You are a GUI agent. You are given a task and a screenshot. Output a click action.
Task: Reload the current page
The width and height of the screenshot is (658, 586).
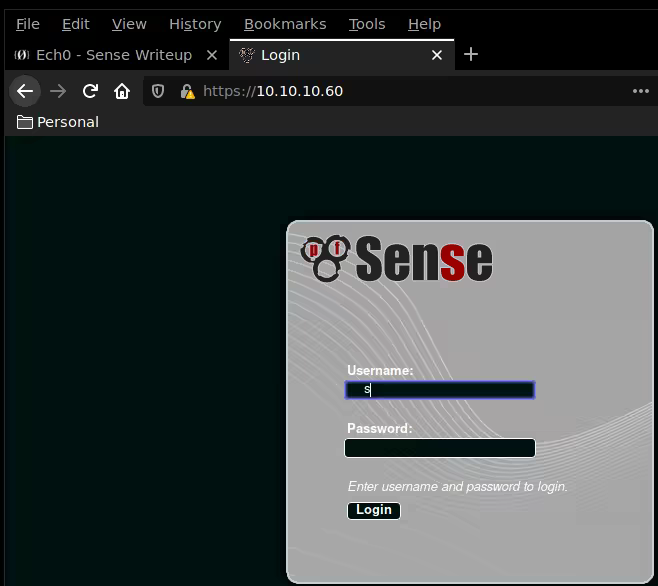click(x=90, y=91)
